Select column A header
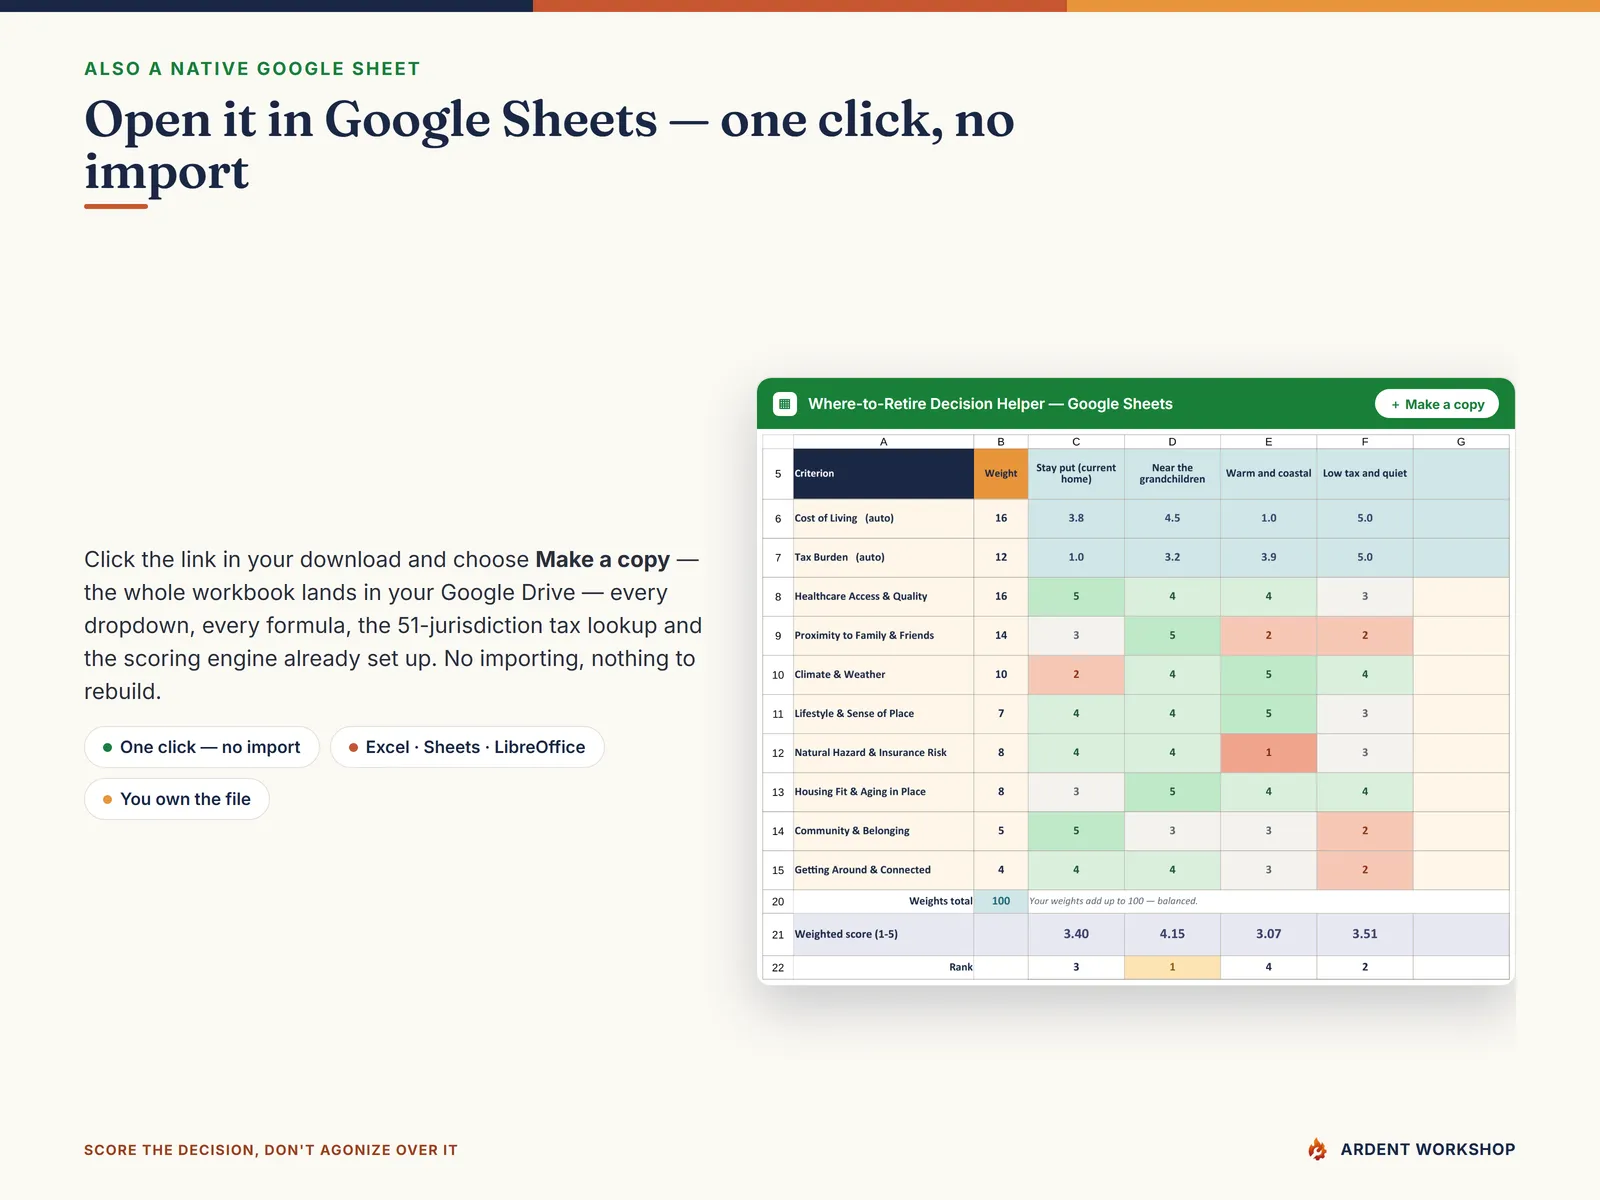 point(883,442)
